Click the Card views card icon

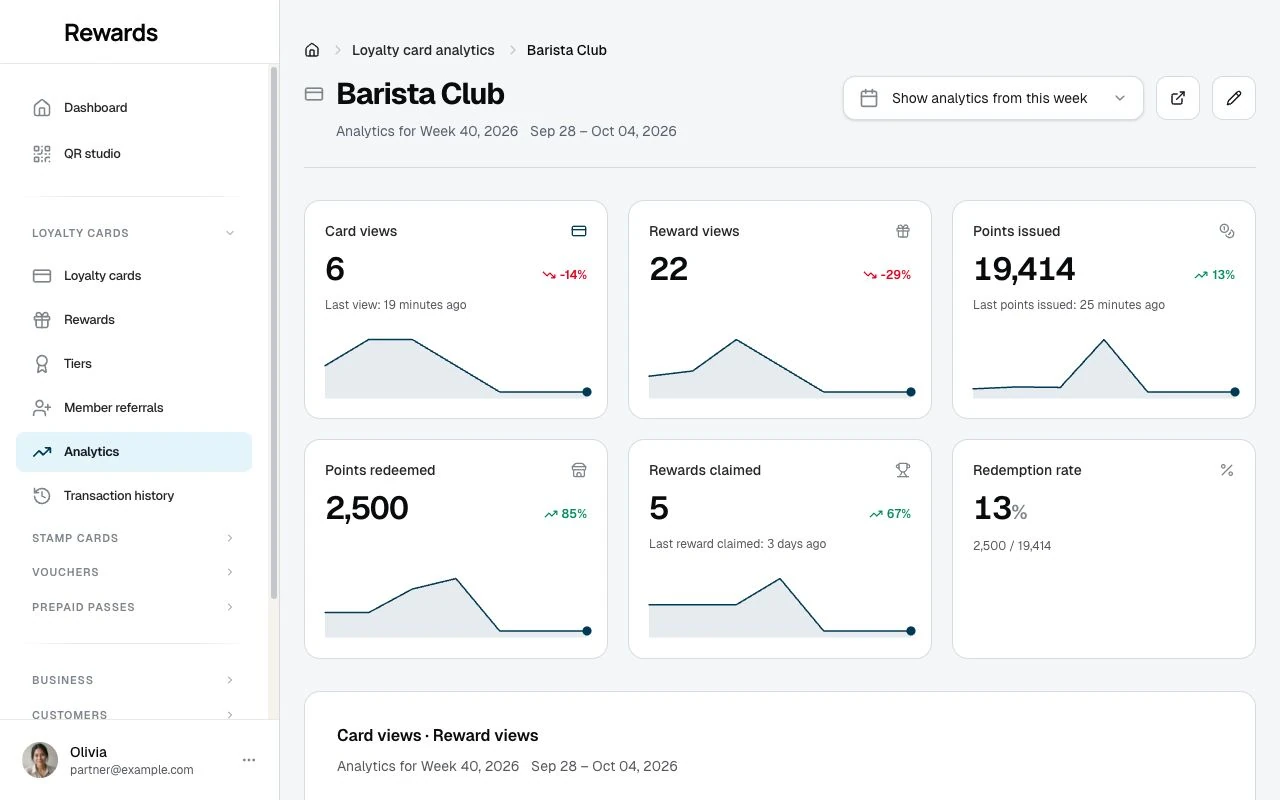point(578,231)
